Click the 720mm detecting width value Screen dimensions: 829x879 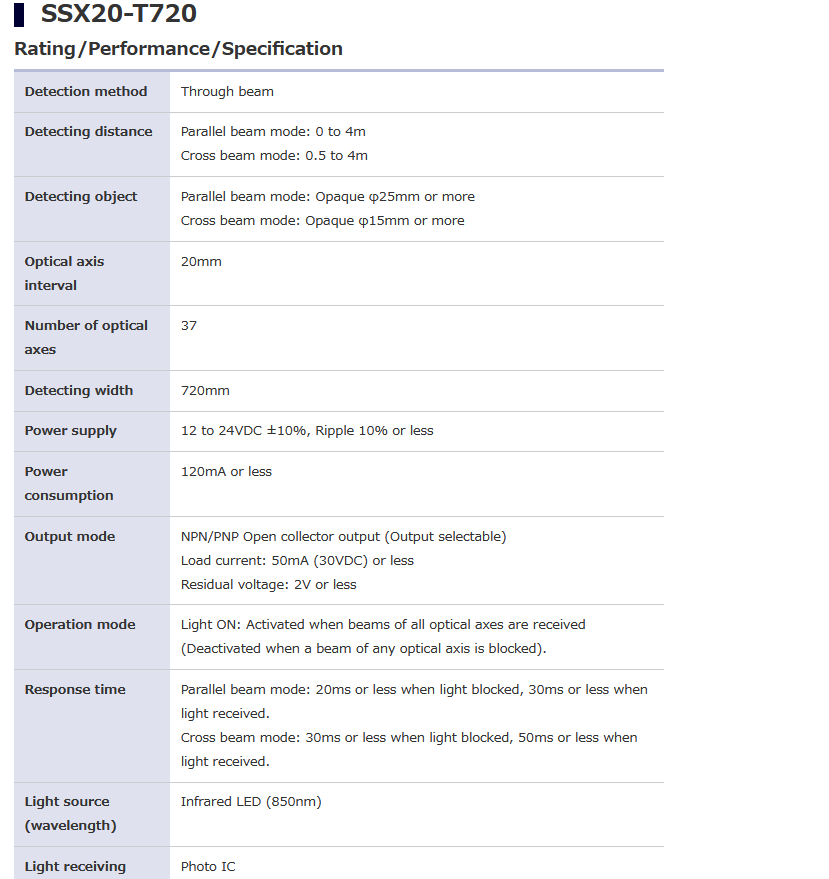[x=205, y=390]
